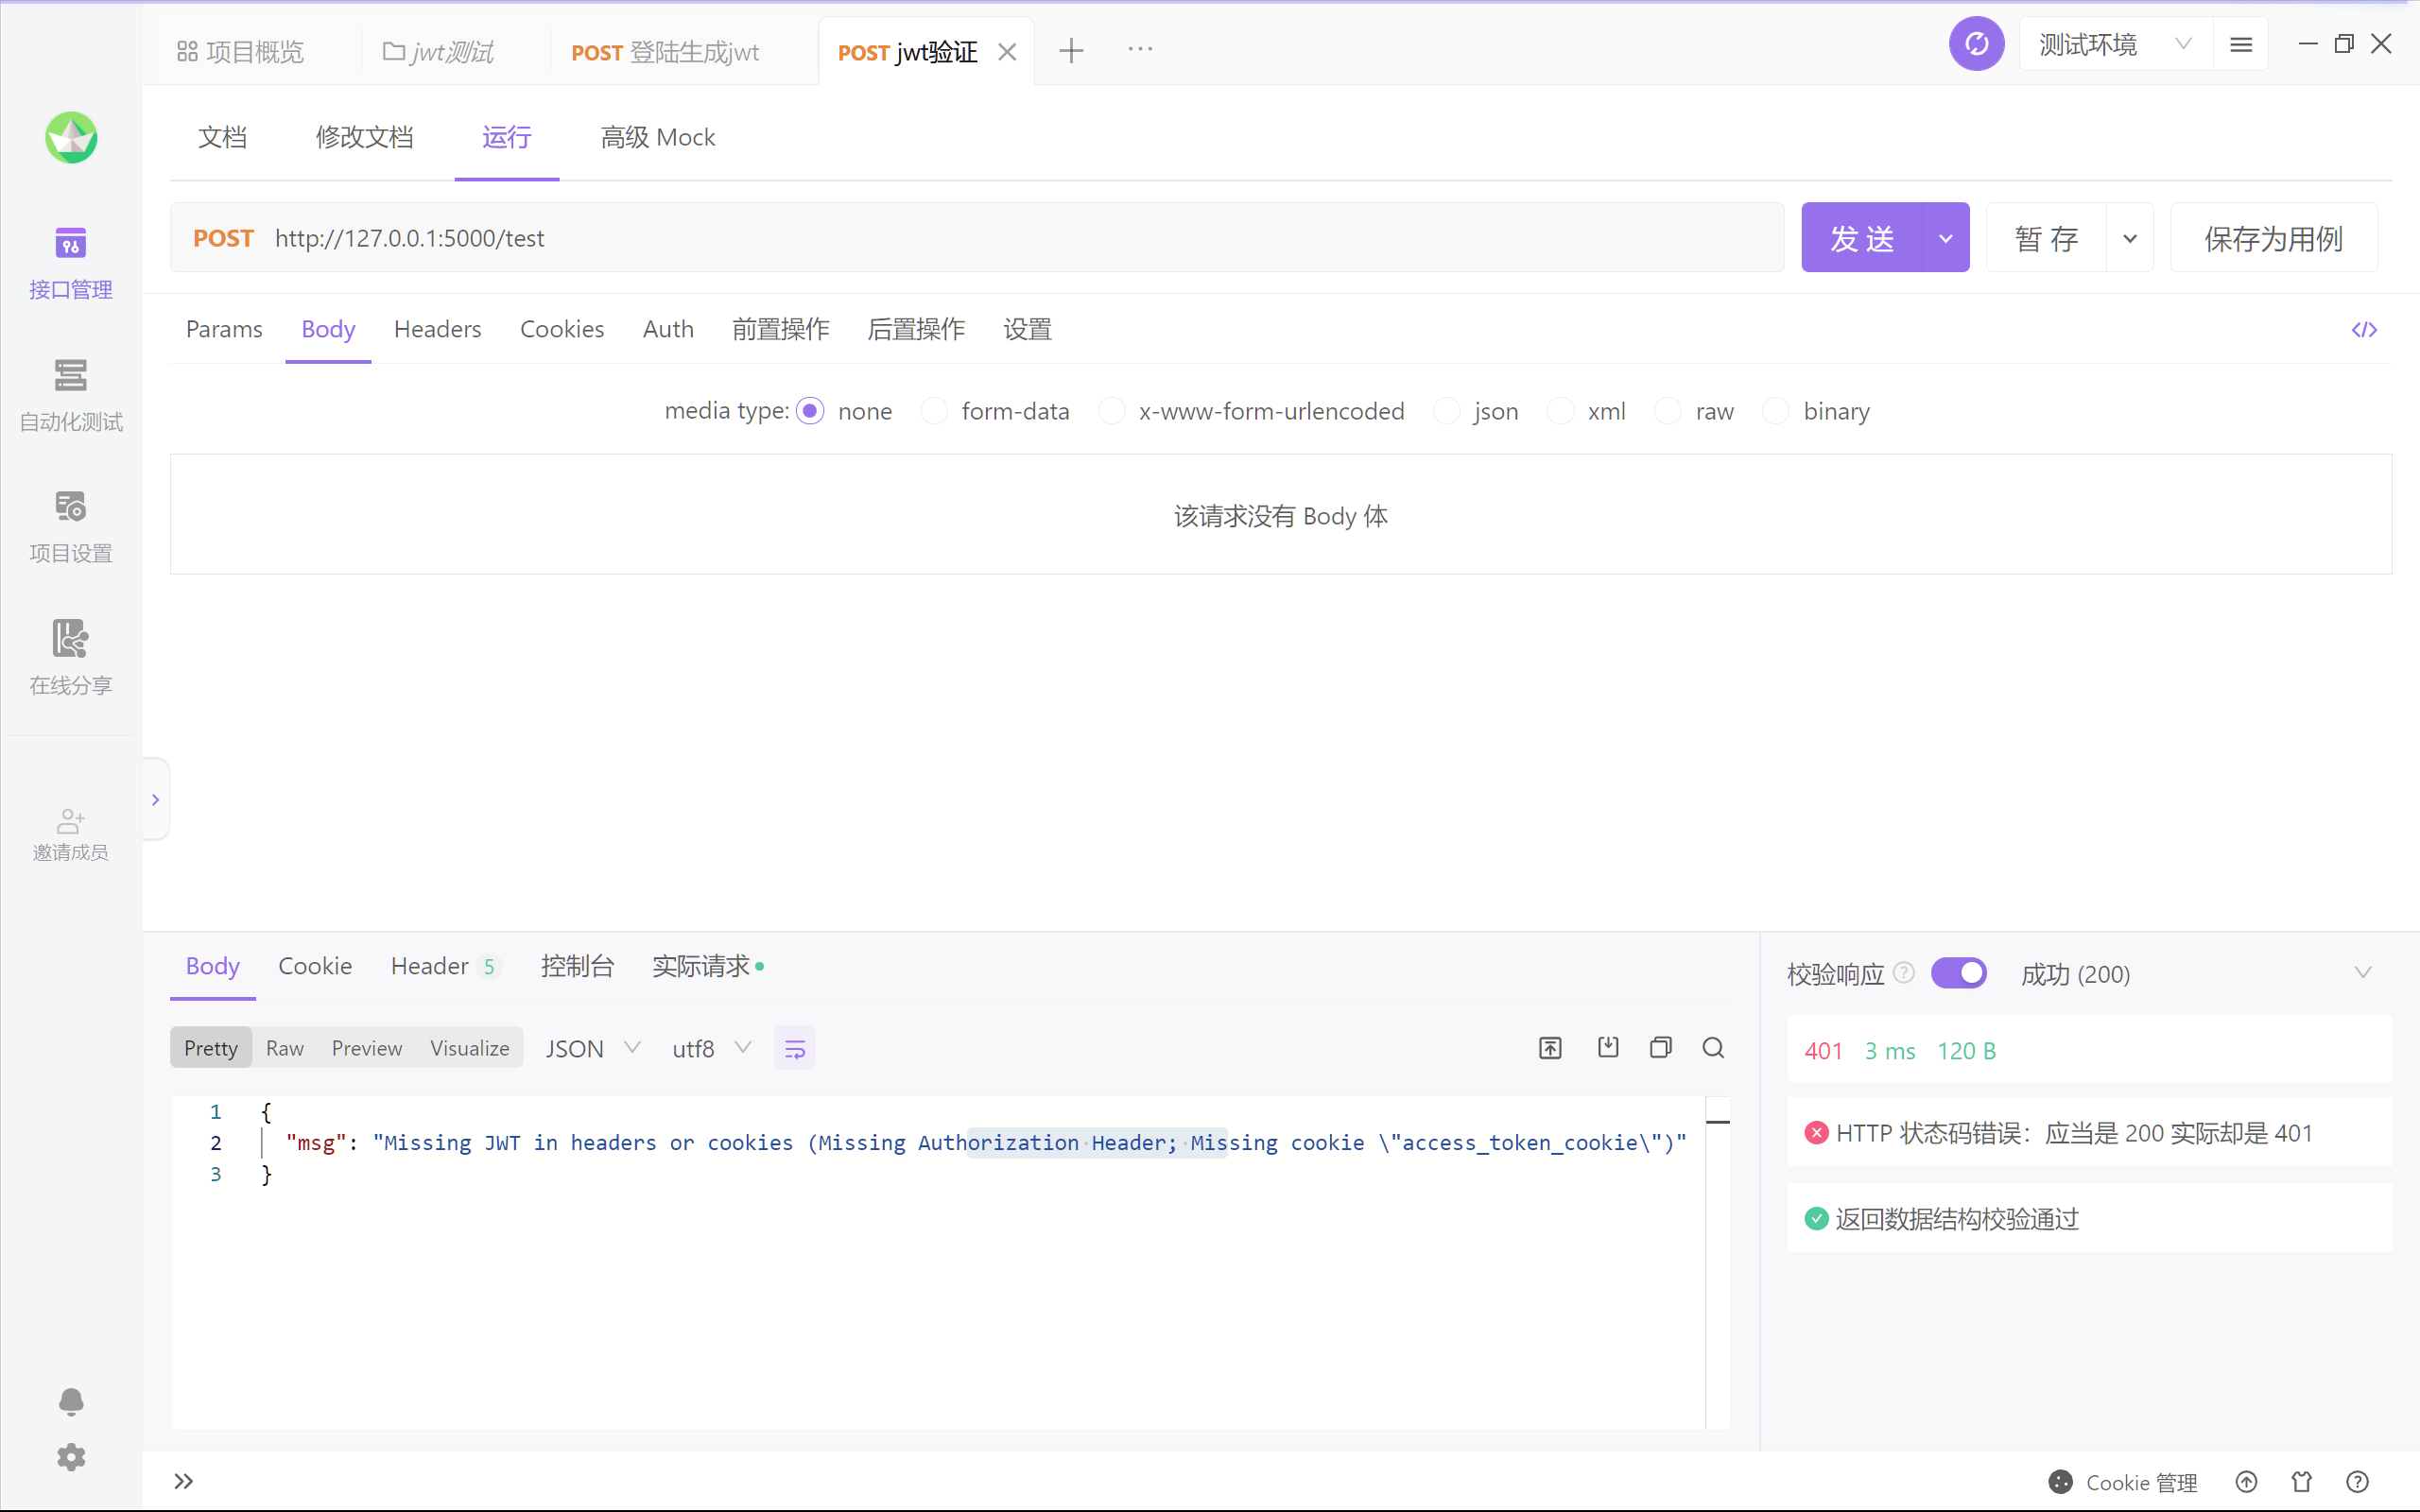The height and width of the screenshot is (1512, 2420).
Task: Open the 自动化测试 sidebar icon
Action: [70, 376]
